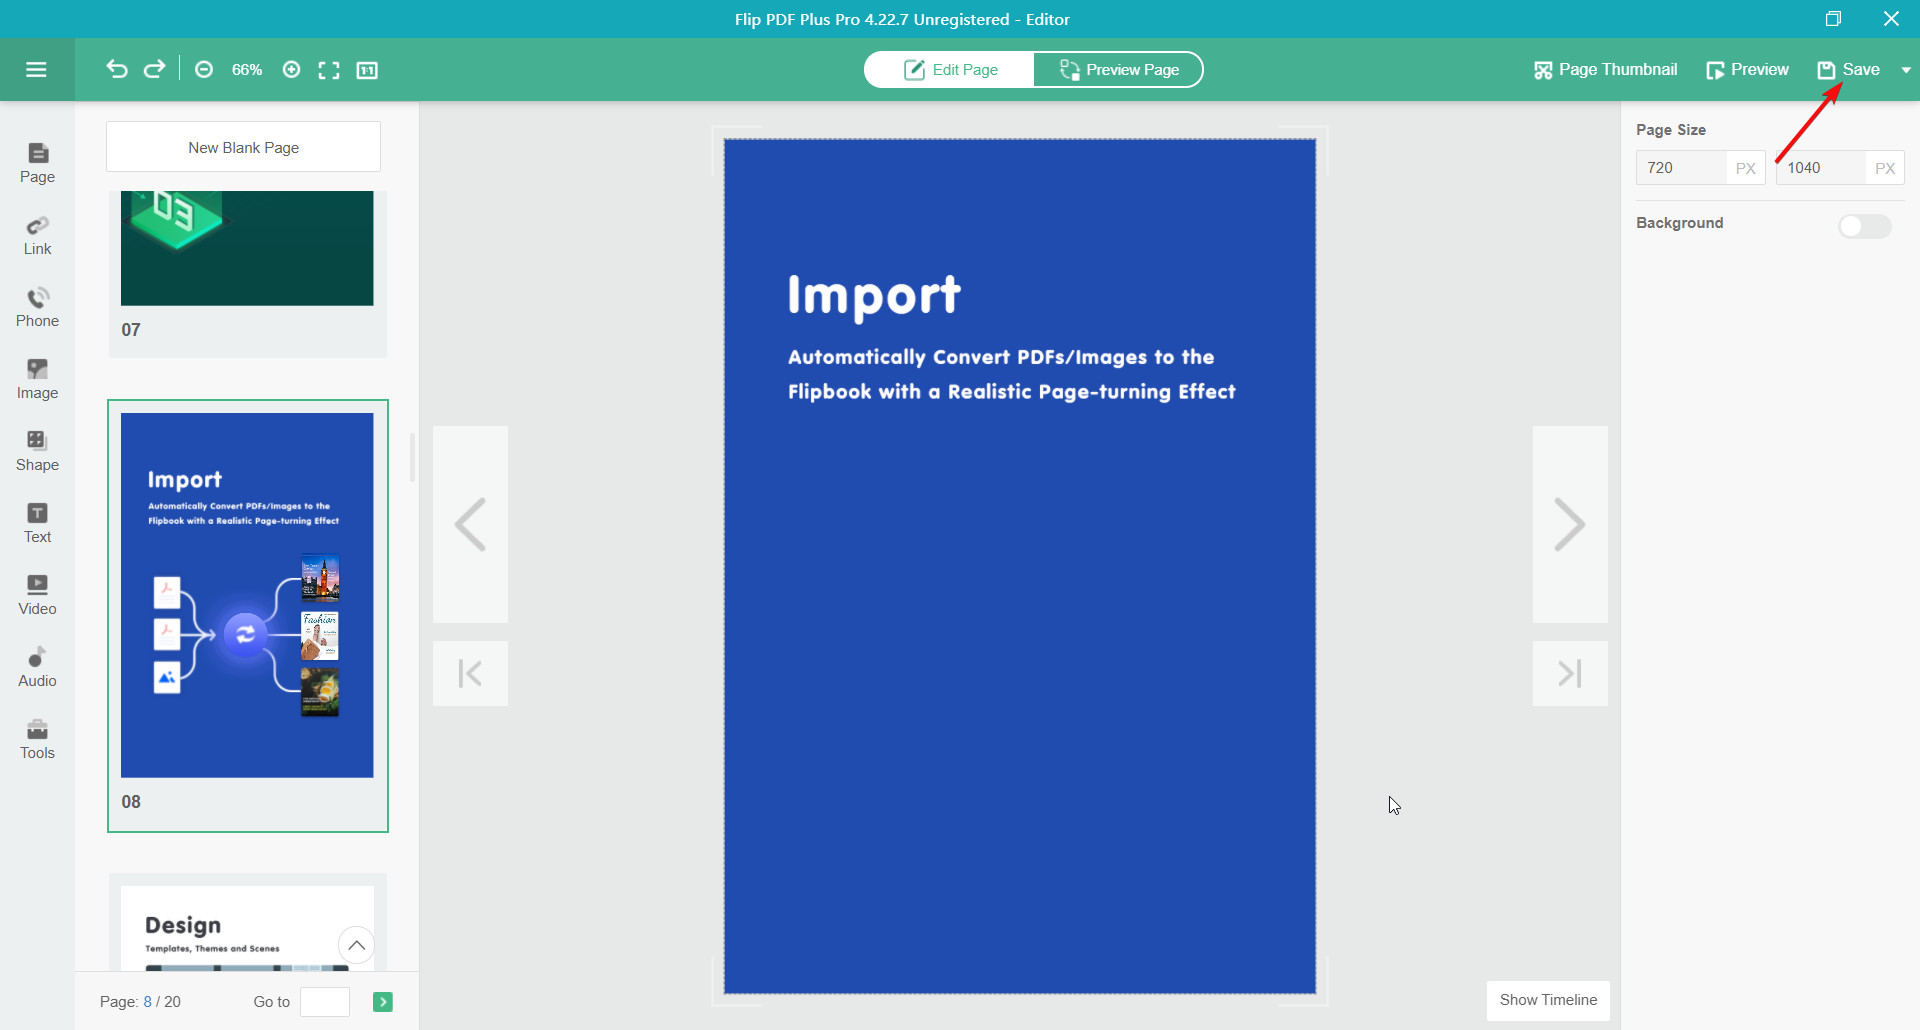Open the hamburger menu
This screenshot has height=1030, width=1920.
pos(36,69)
